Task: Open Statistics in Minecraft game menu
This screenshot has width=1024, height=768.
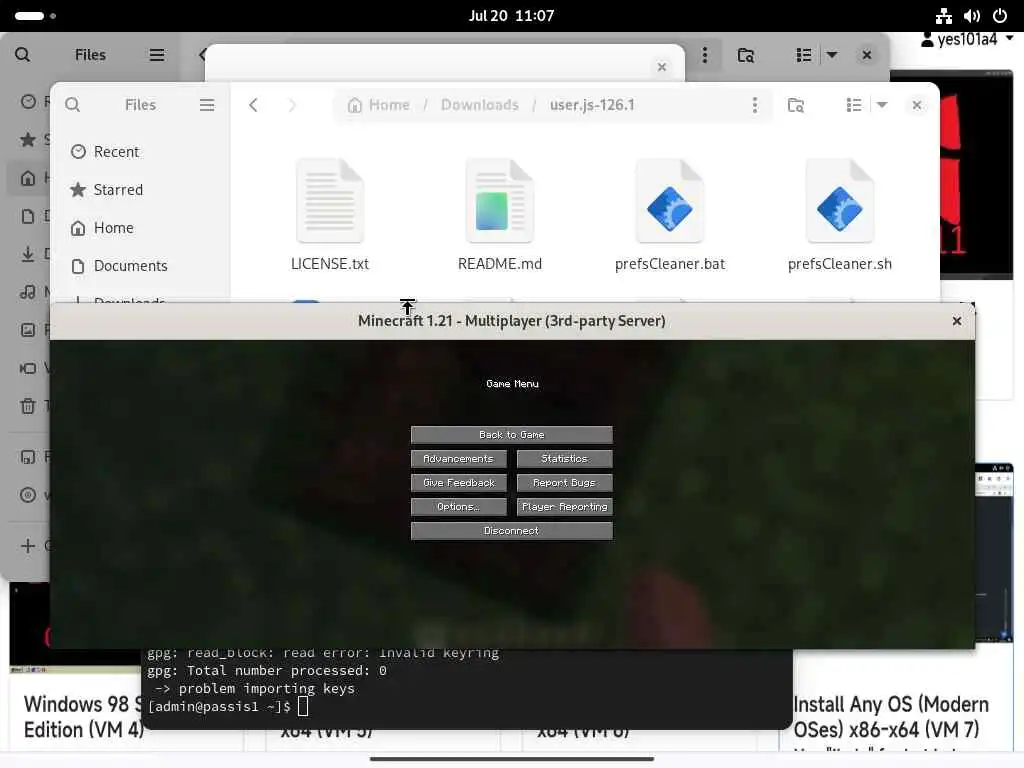Action: (x=564, y=459)
